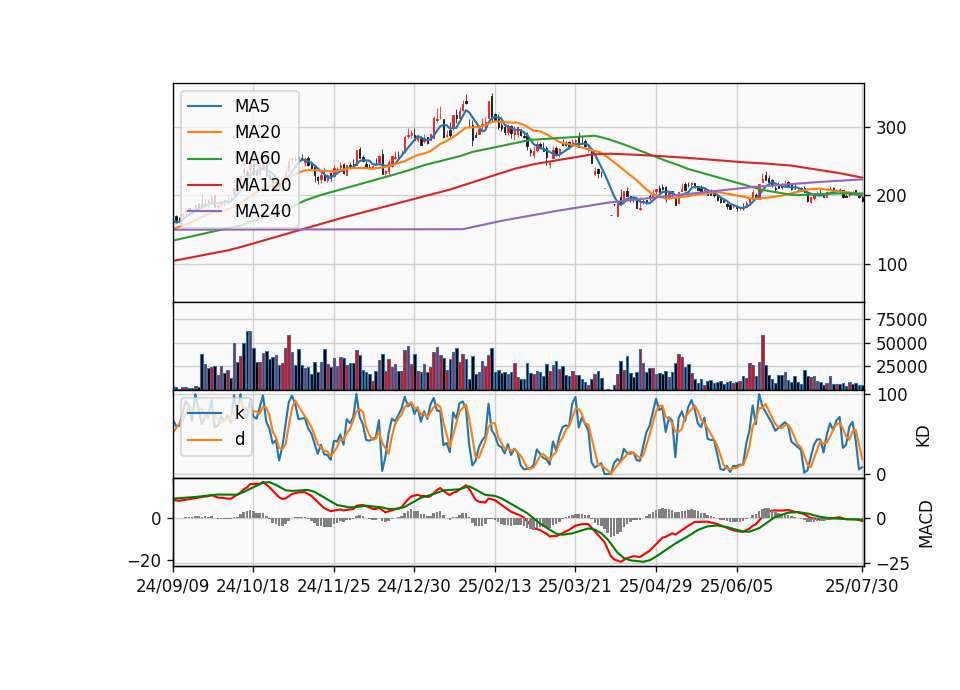Click the k legend label in KD panel
Image resolution: width=960 pixels, height=690 pixels.
(x=239, y=413)
